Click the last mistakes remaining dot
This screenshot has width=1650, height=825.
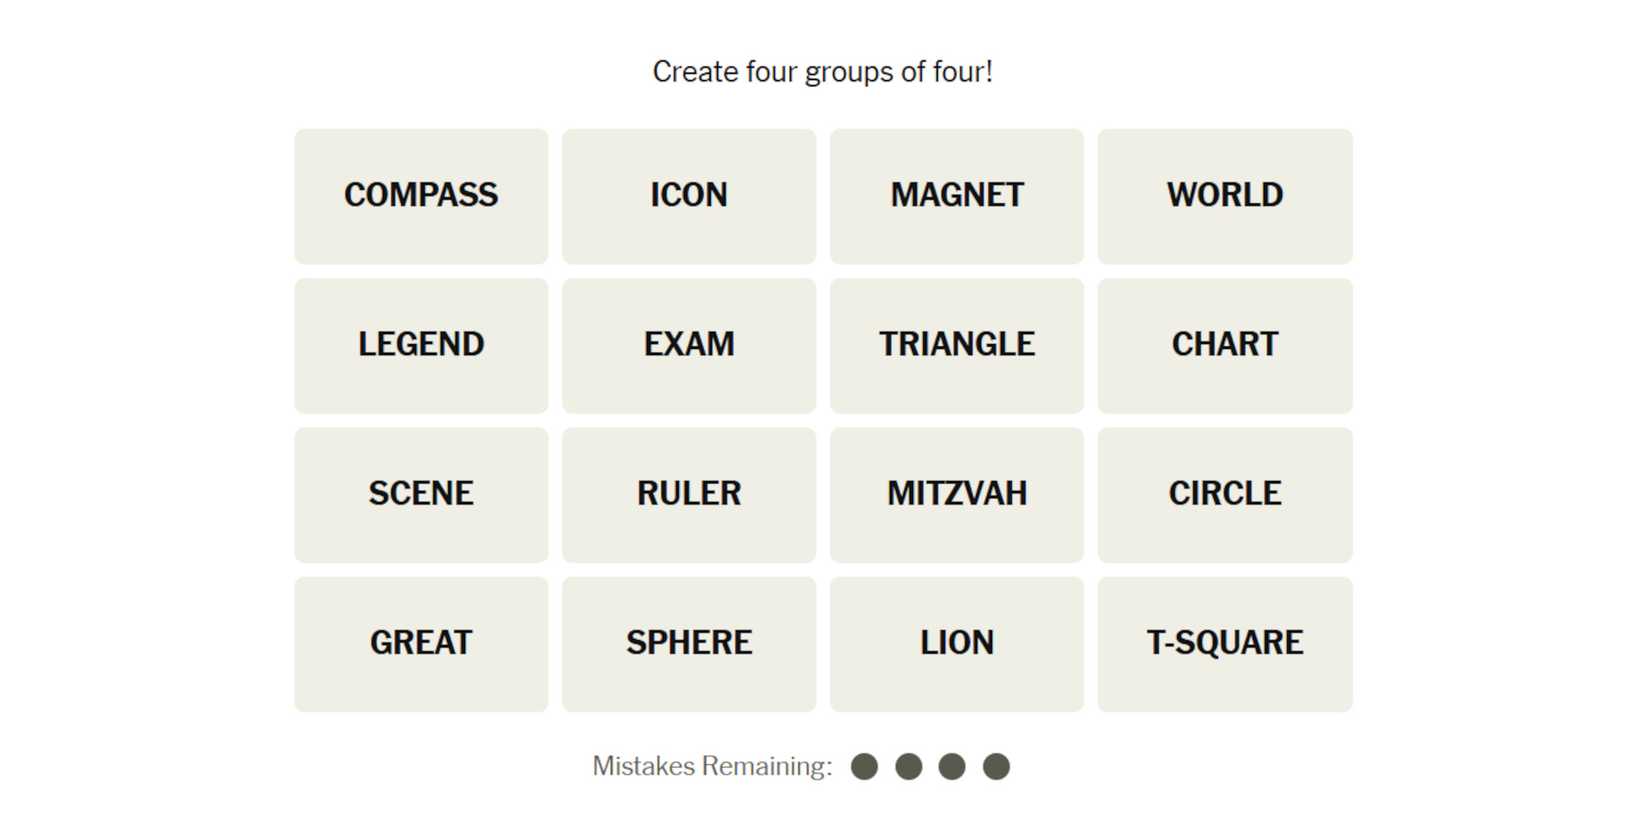pos(996,767)
